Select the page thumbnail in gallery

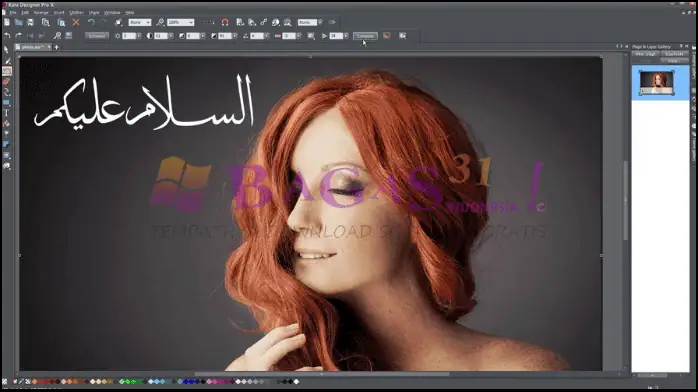pyautogui.click(x=657, y=83)
